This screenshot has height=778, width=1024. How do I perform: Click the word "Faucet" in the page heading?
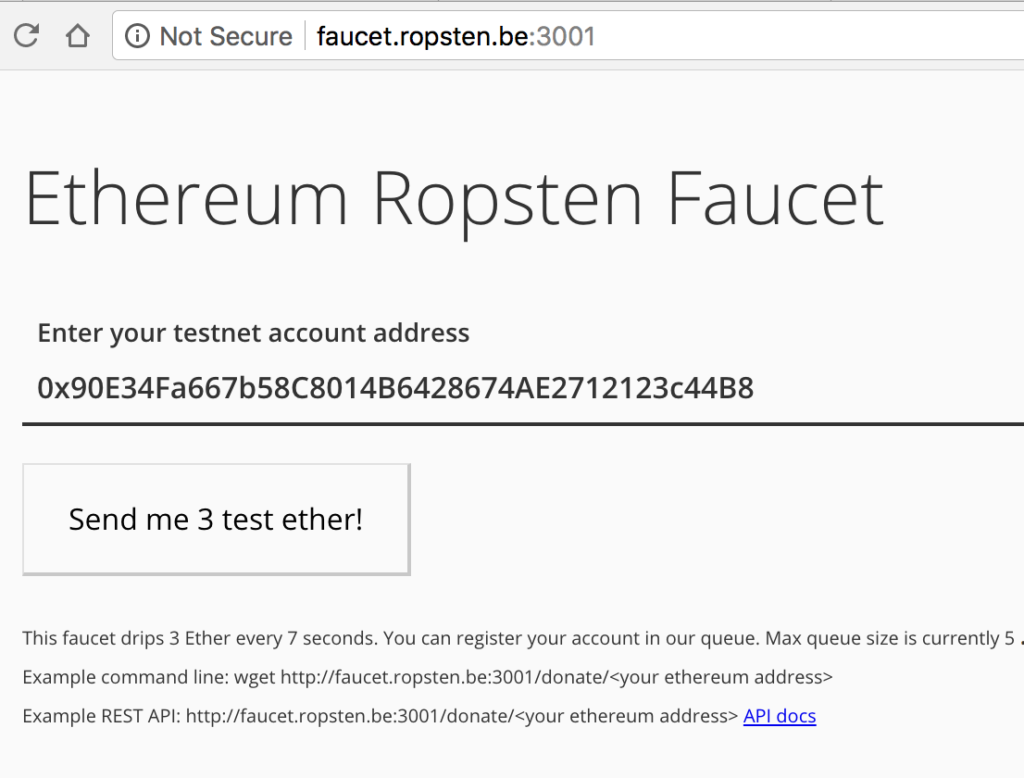point(776,197)
